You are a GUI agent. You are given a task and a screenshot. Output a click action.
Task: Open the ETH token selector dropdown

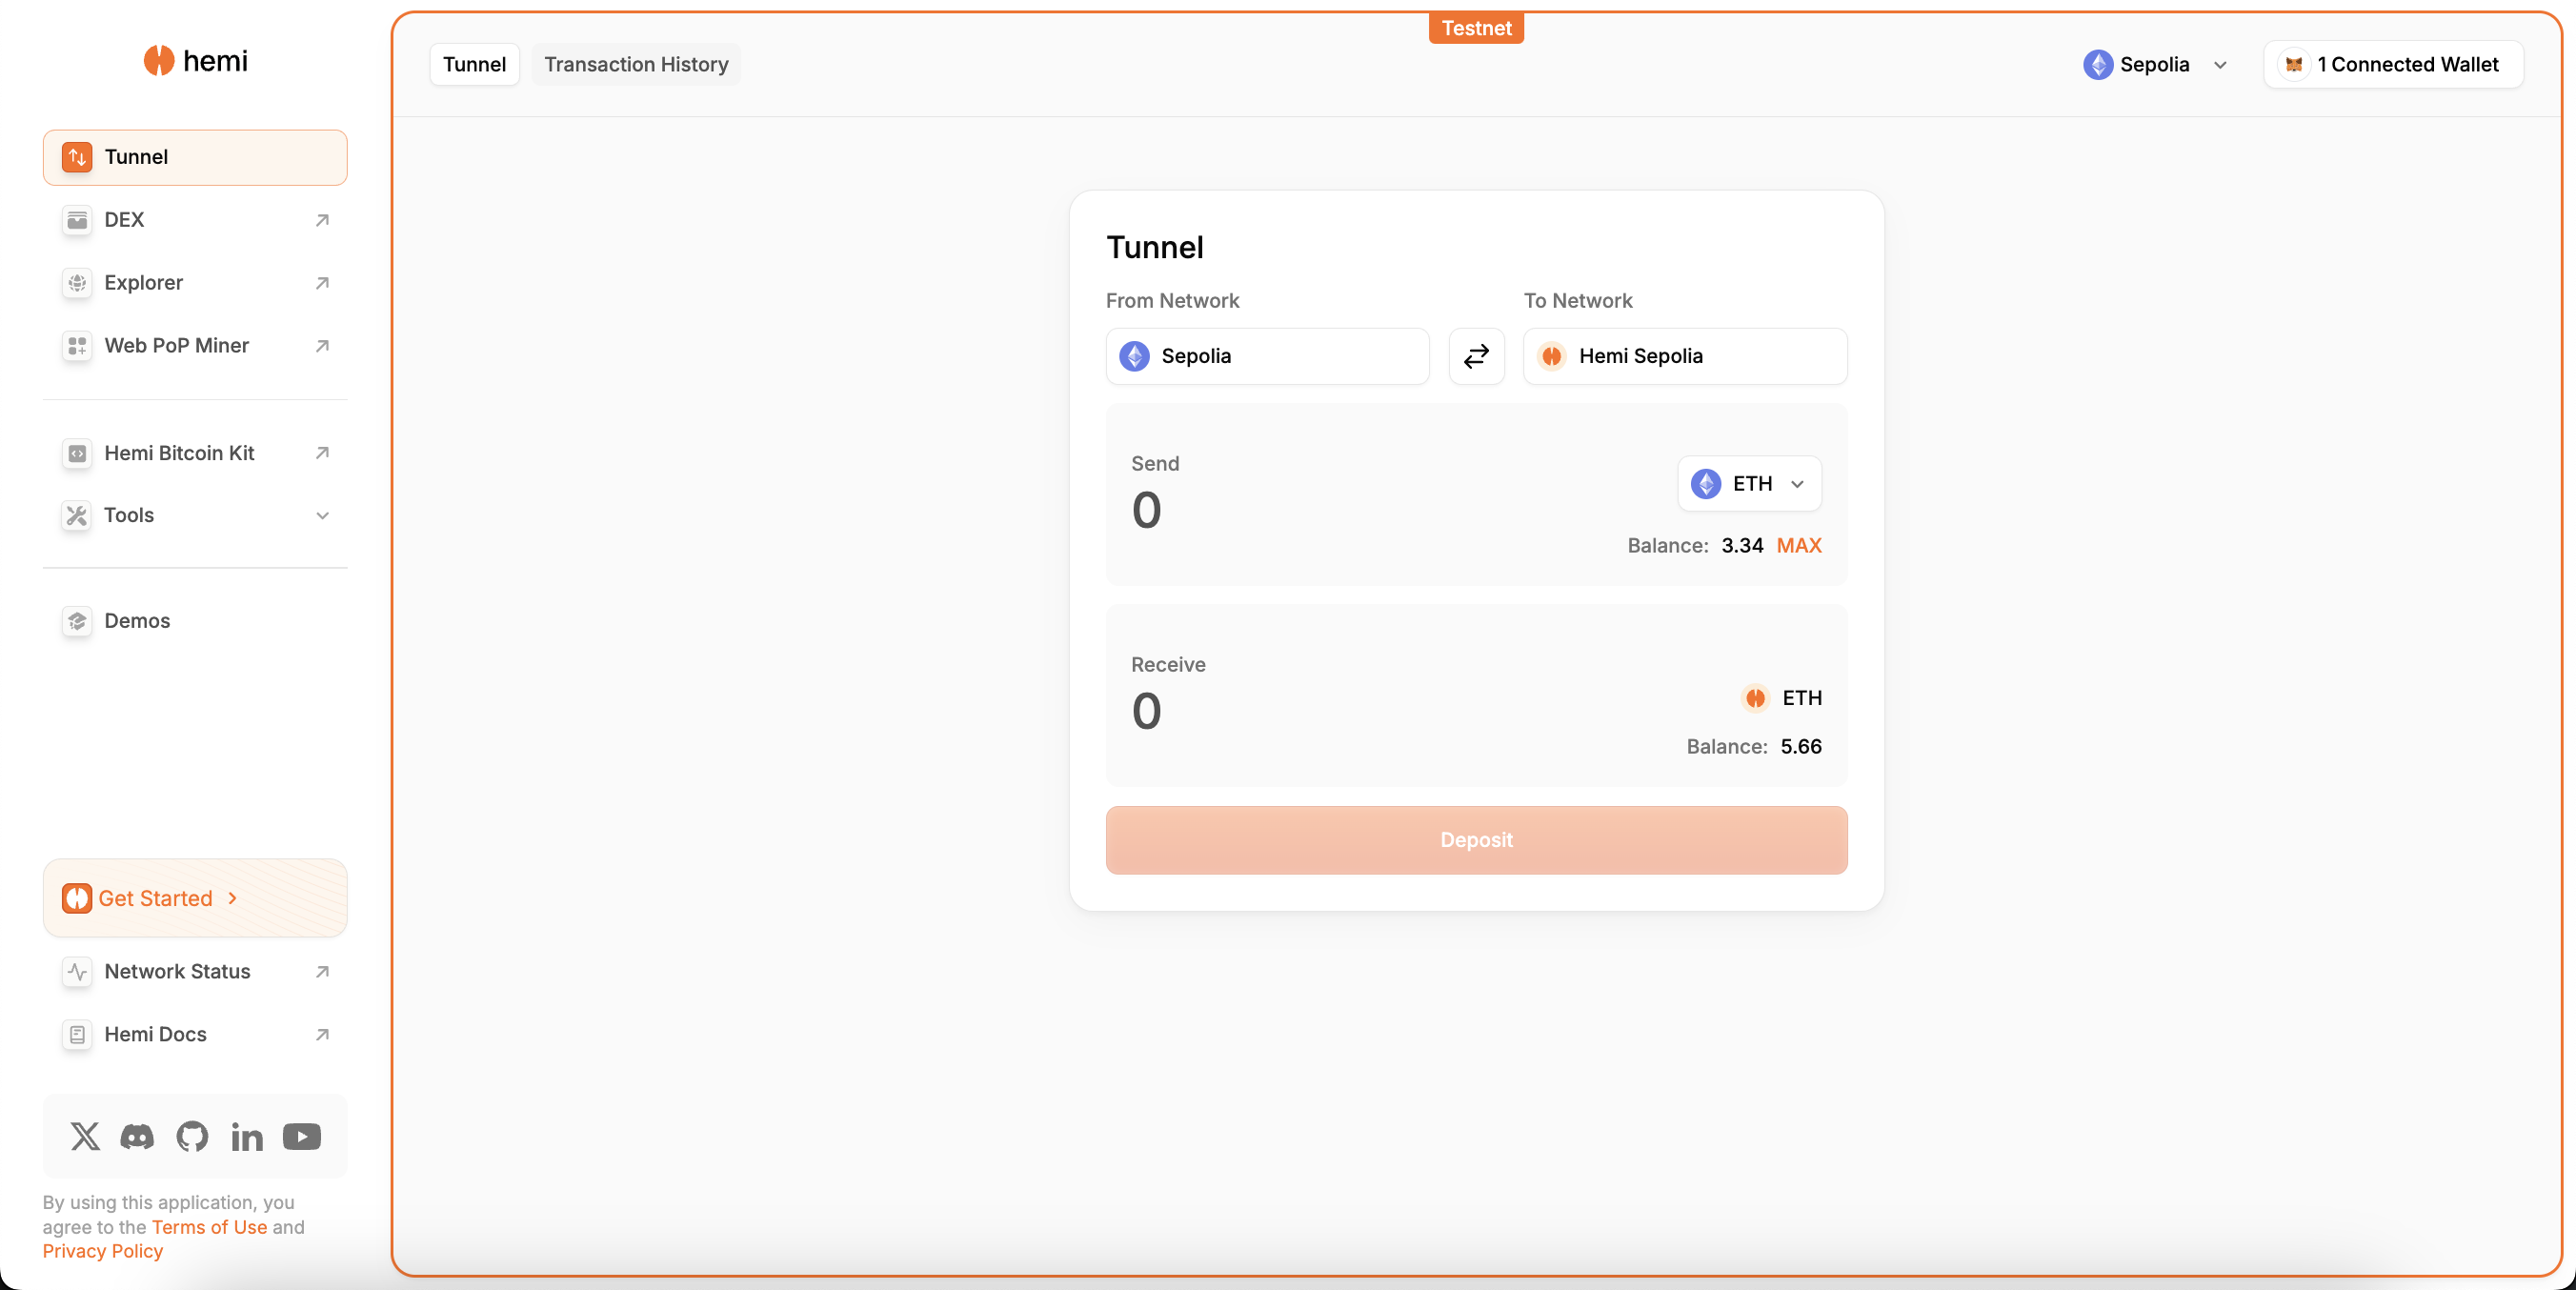coord(1750,484)
